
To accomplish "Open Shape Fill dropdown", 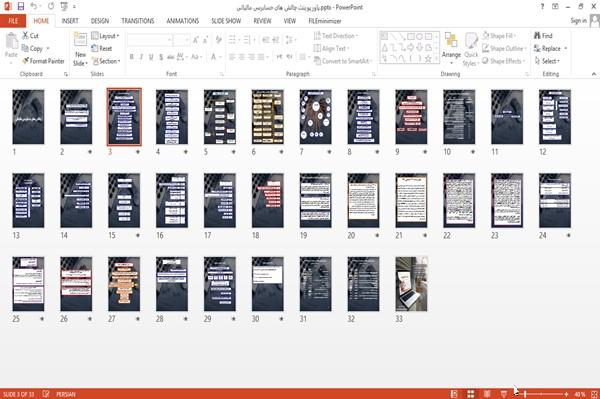I will tap(499, 36).
